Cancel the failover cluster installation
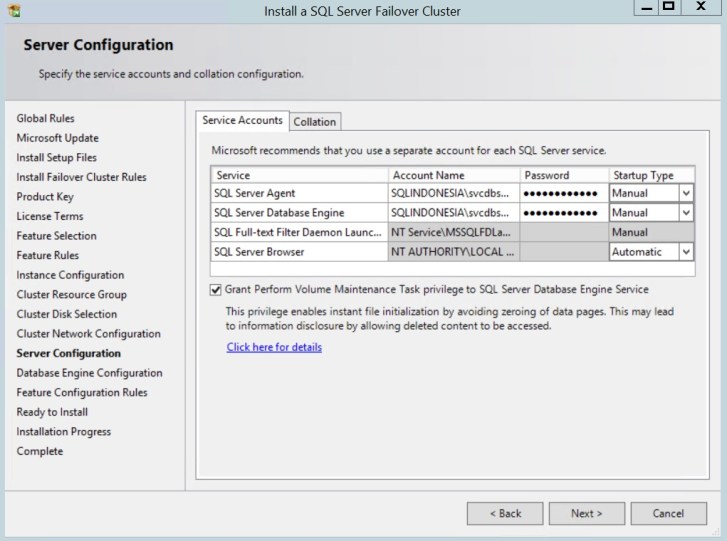The image size is (727, 541). 667,513
